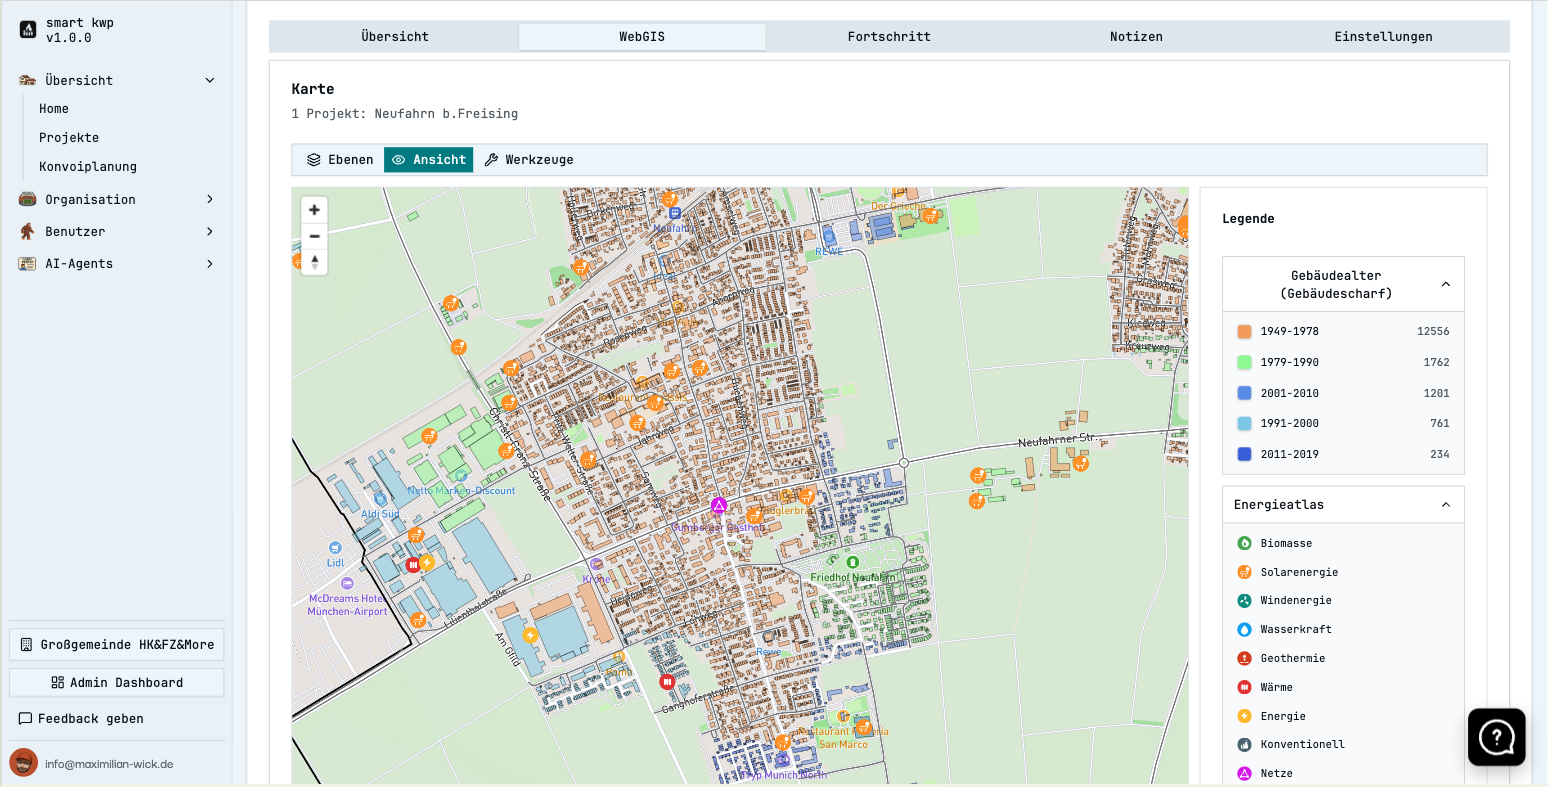The width and height of the screenshot is (1548, 787).
Task: Switch to the Fortschritt tab
Action: [x=889, y=36]
